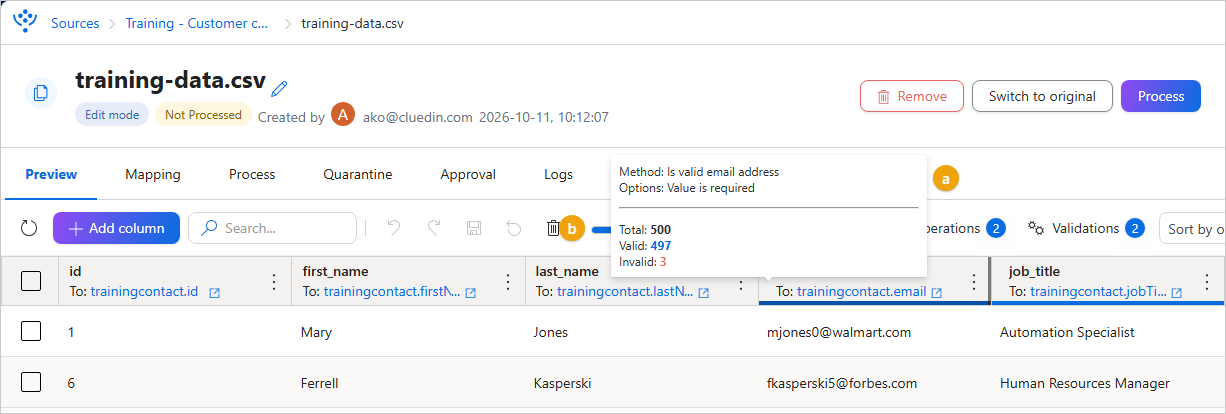This screenshot has width=1226, height=414.
Task: Click the Process button
Action: 1161,96
